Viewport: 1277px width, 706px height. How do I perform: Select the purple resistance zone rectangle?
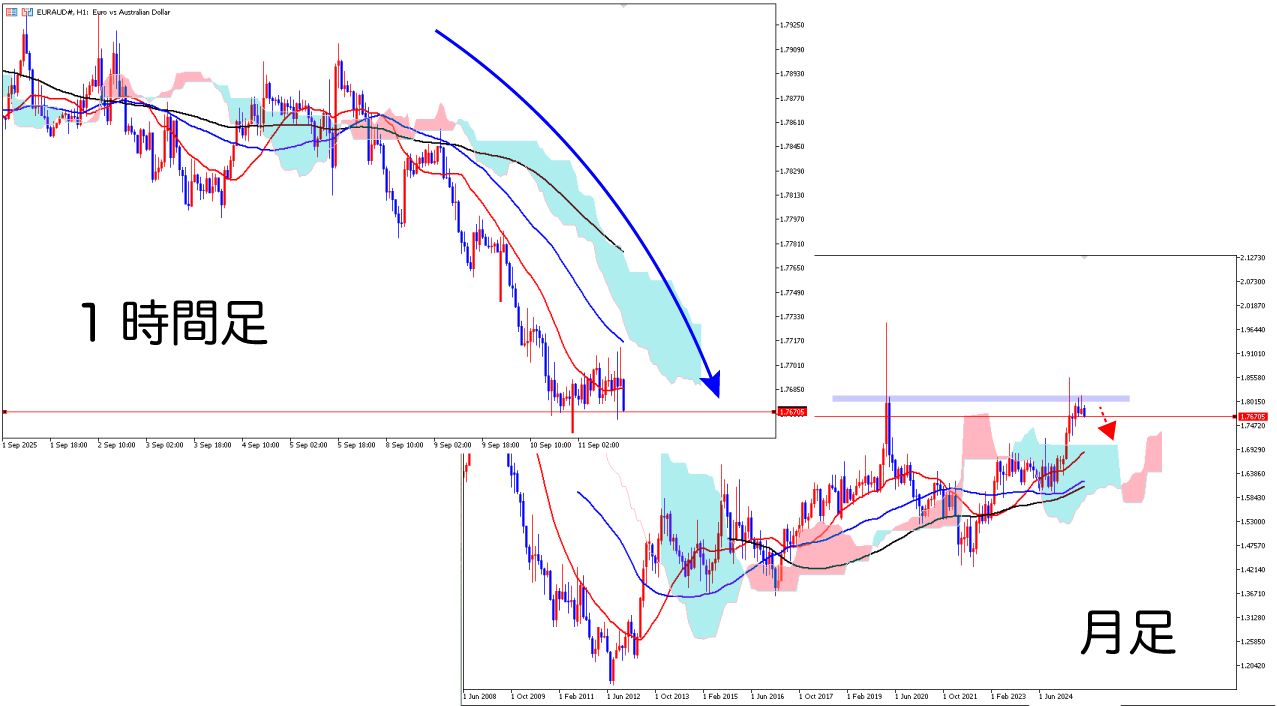[x=980, y=398]
